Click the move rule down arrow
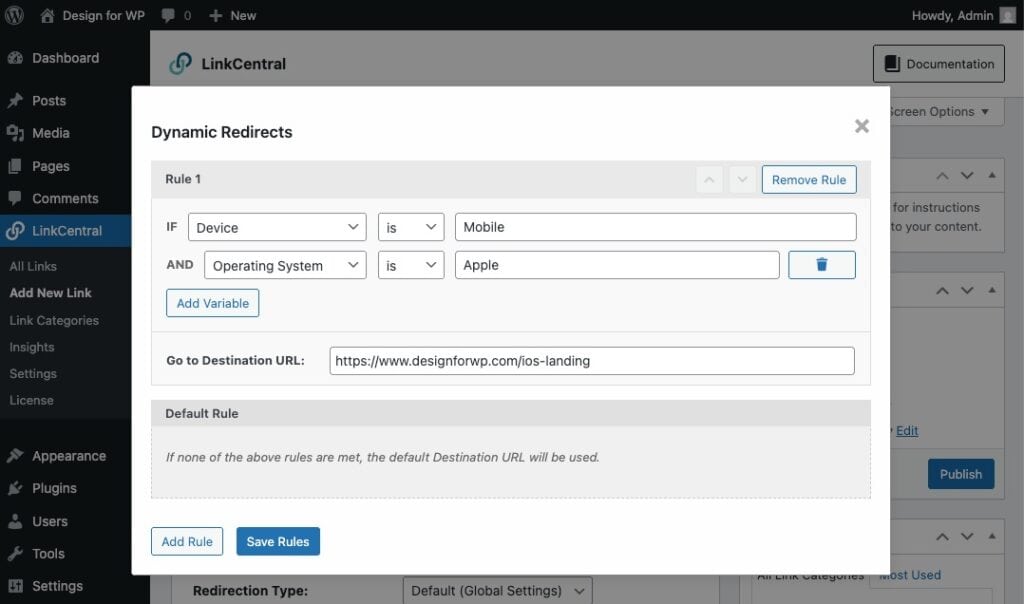Viewport: 1024px width, 604px height. pos(741,180)
